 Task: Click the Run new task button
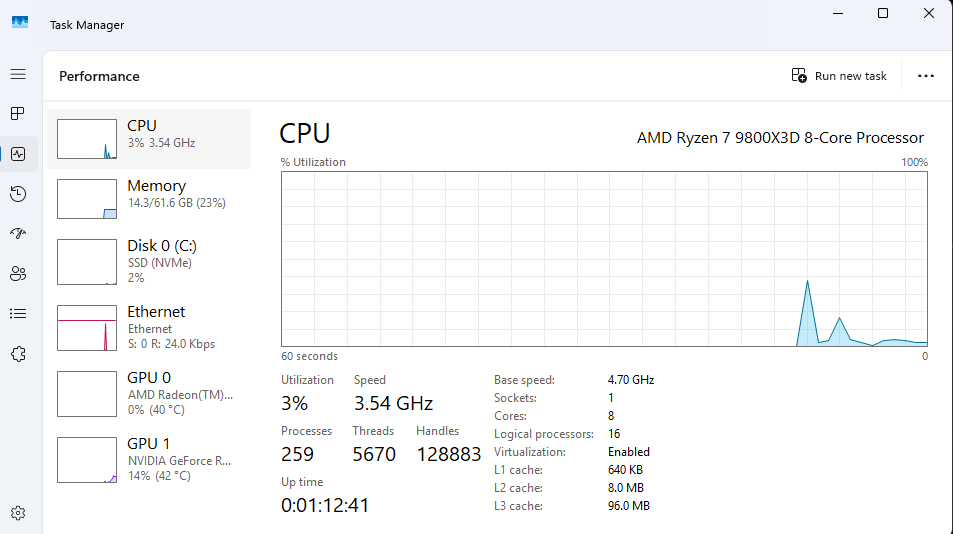(x=839, y=76)
